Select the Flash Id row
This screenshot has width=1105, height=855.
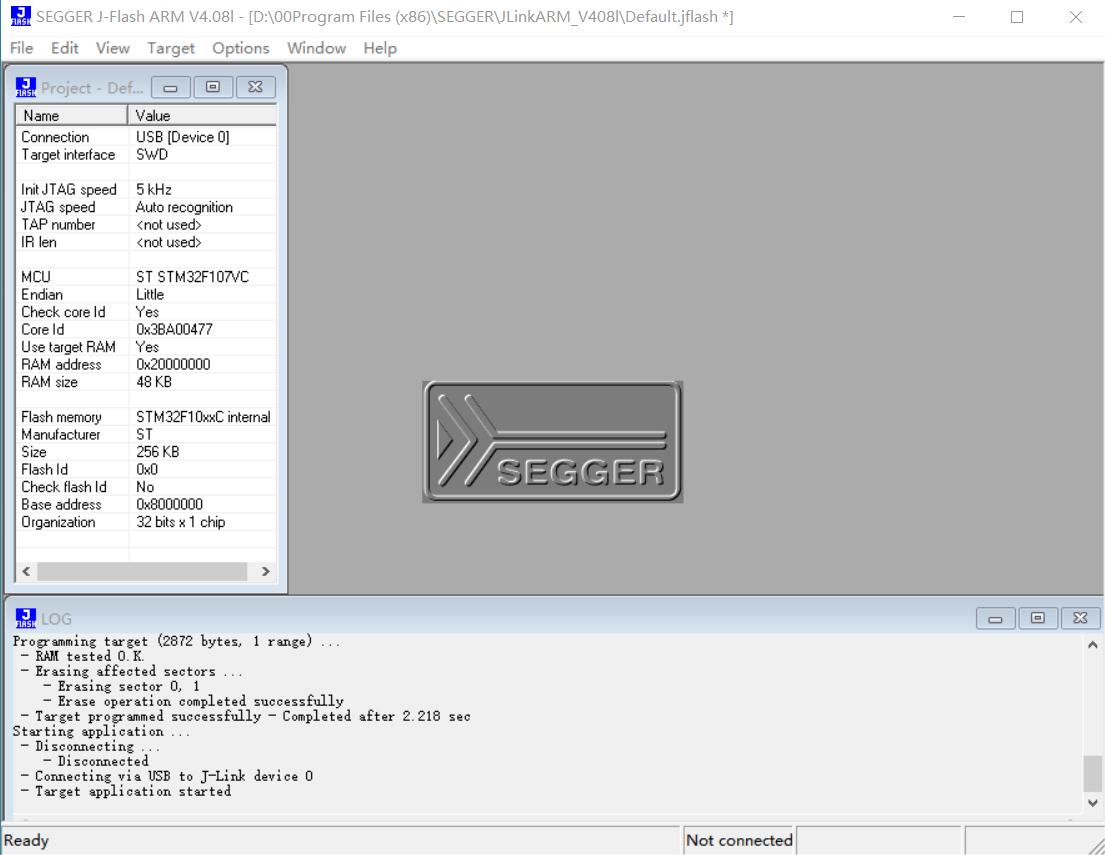[146, 469]
